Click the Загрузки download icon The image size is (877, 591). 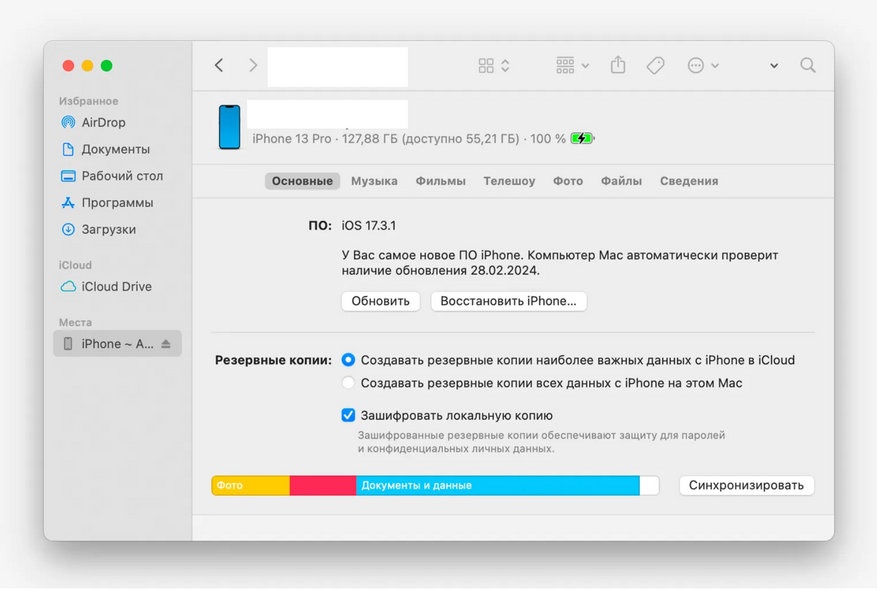coord(68,229)
